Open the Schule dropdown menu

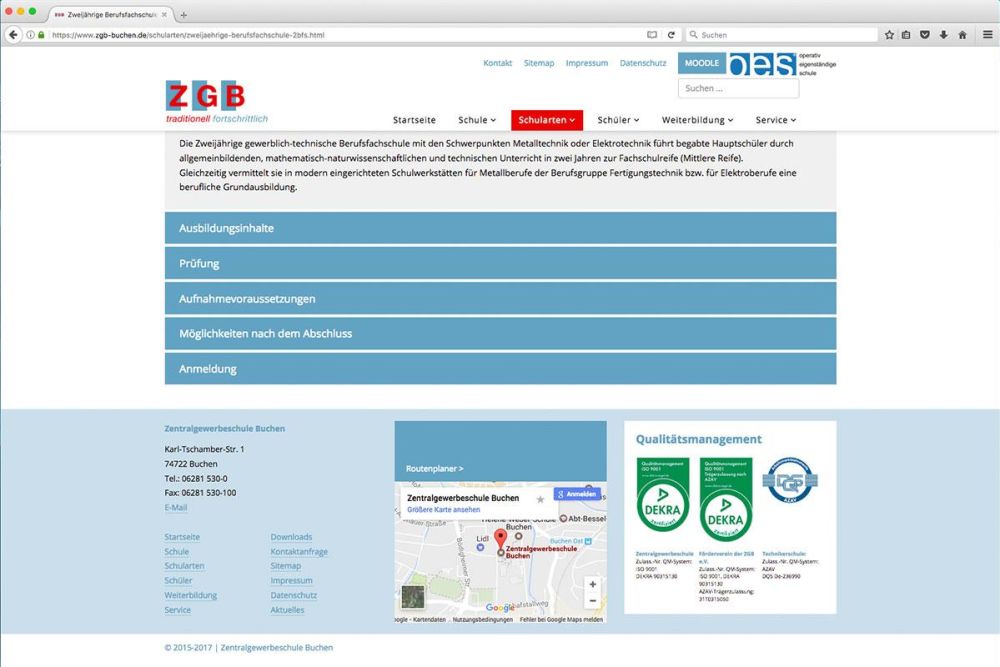point(477,119)
